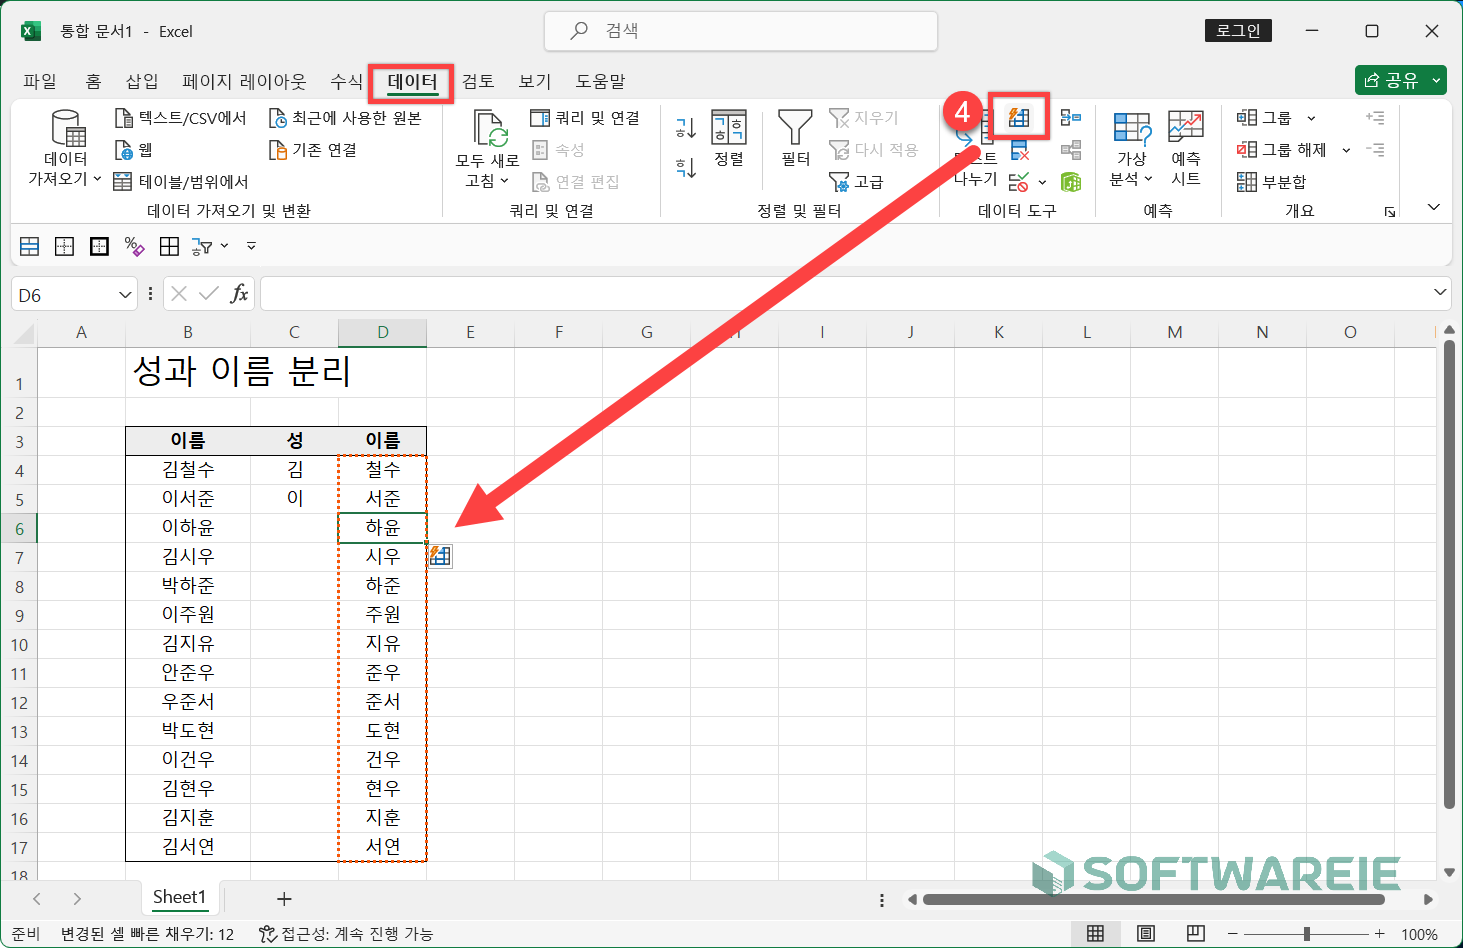
Task: Click the zoom slider handle
Action: click(1306, 934)
